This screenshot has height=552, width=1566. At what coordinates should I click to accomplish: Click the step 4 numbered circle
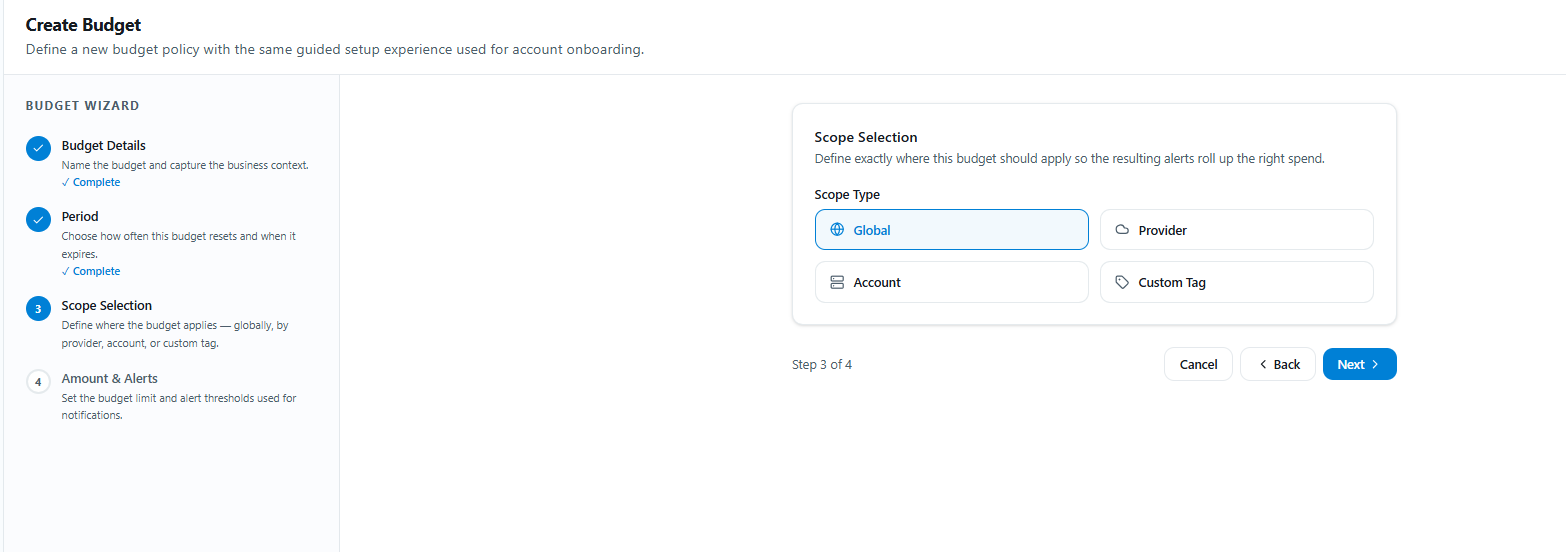pyautogui.click(x=38, y=382)
